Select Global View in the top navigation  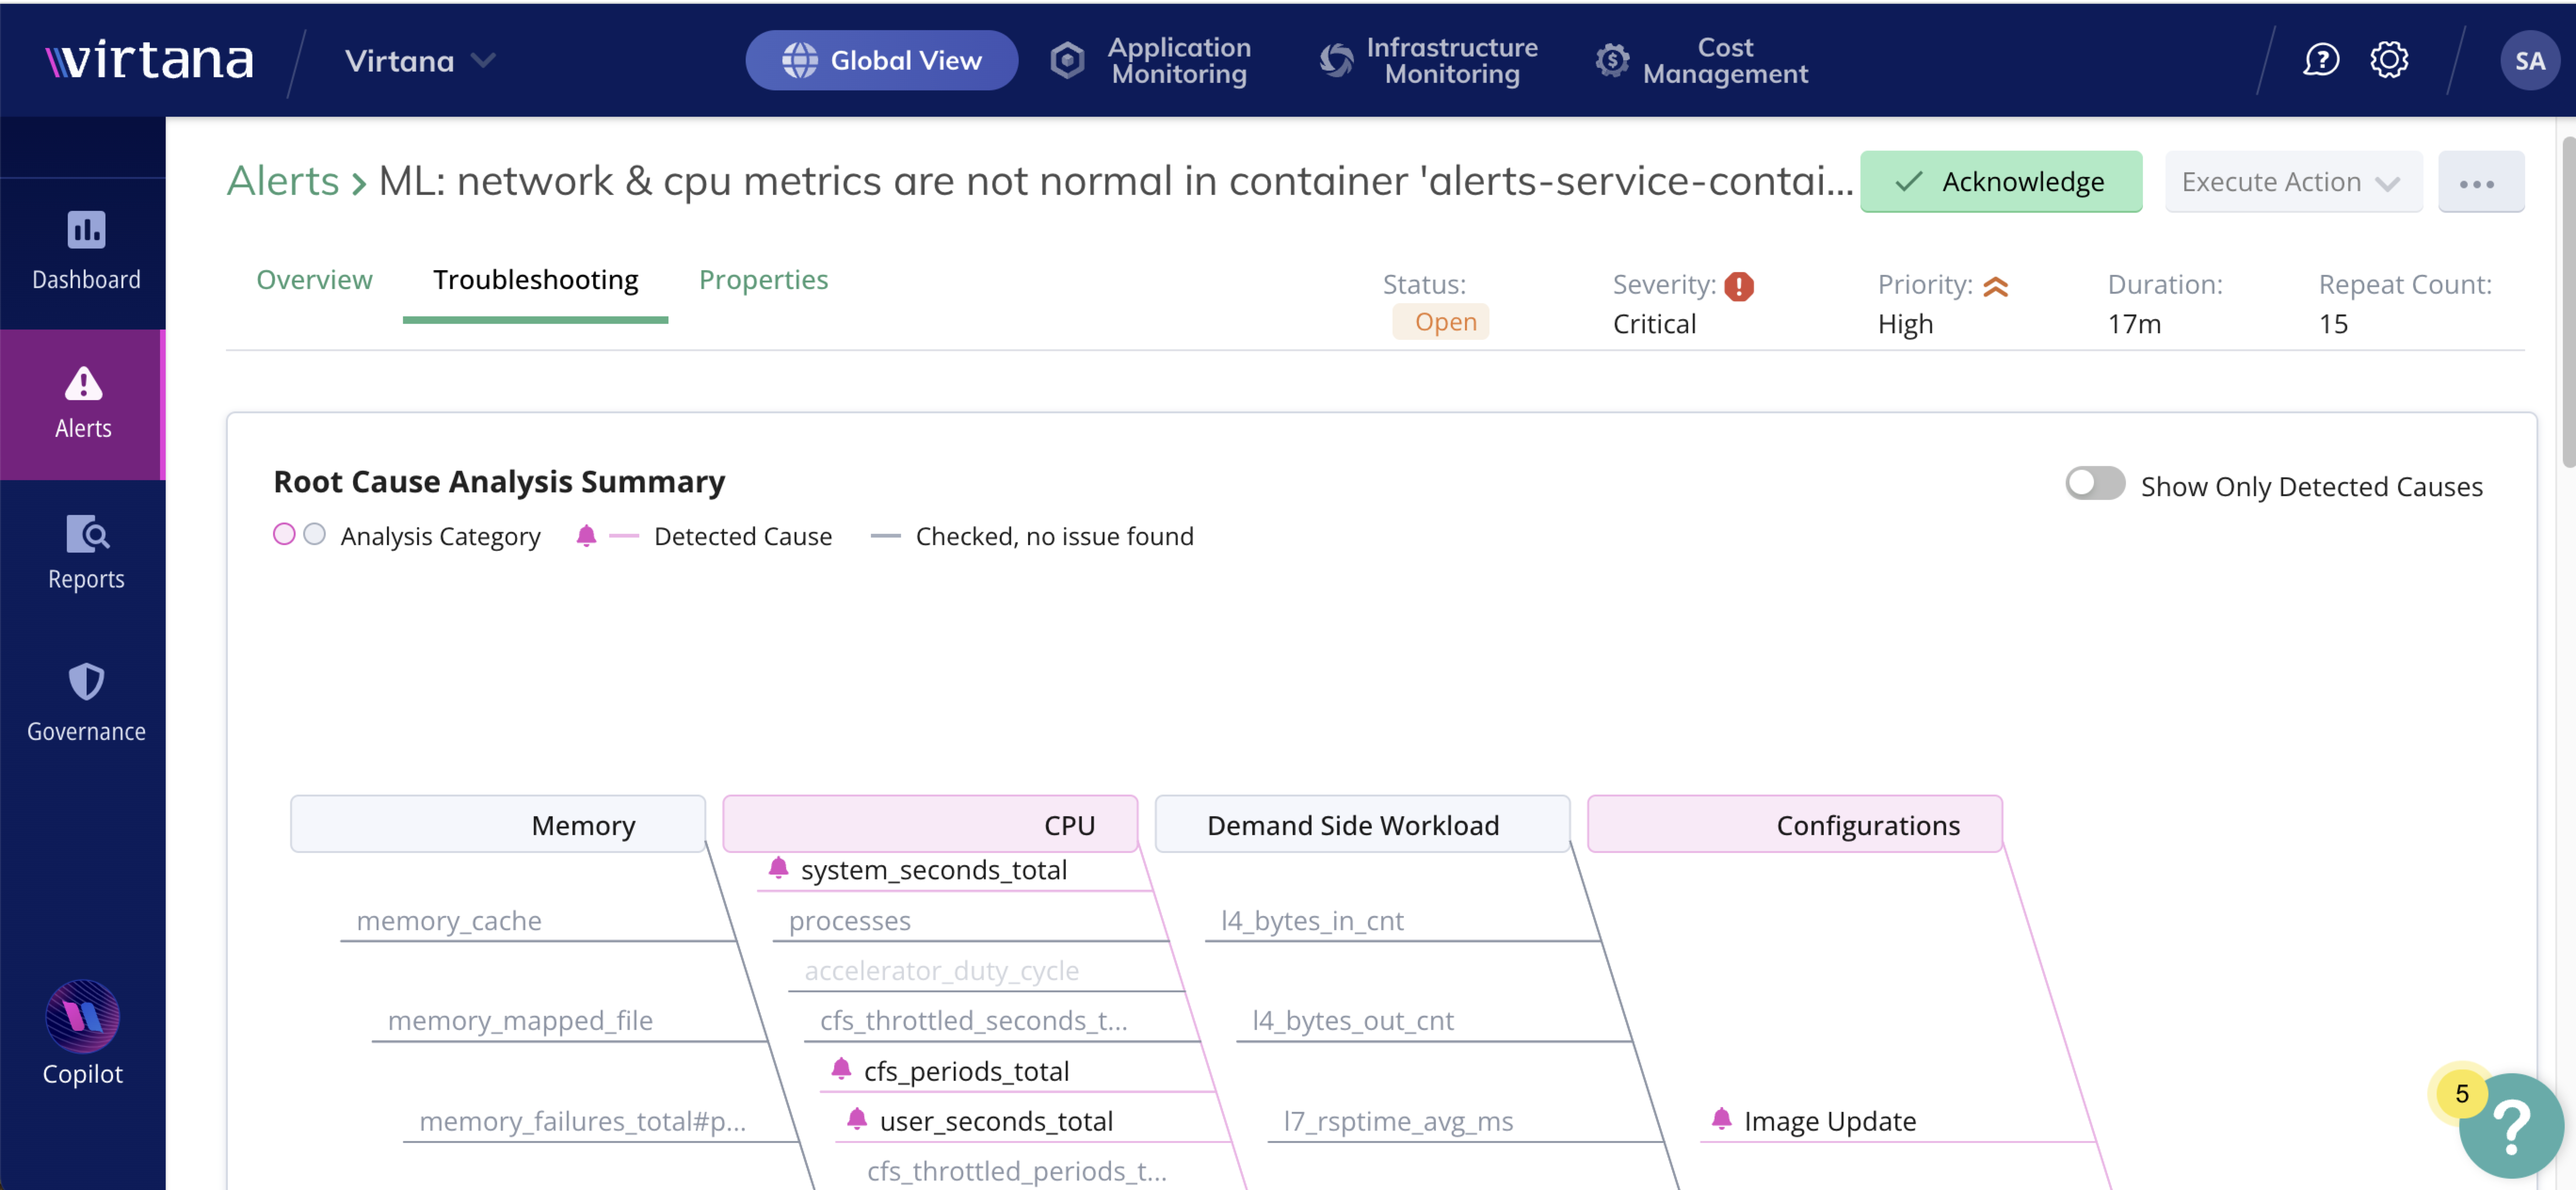[x=882, y=60]
